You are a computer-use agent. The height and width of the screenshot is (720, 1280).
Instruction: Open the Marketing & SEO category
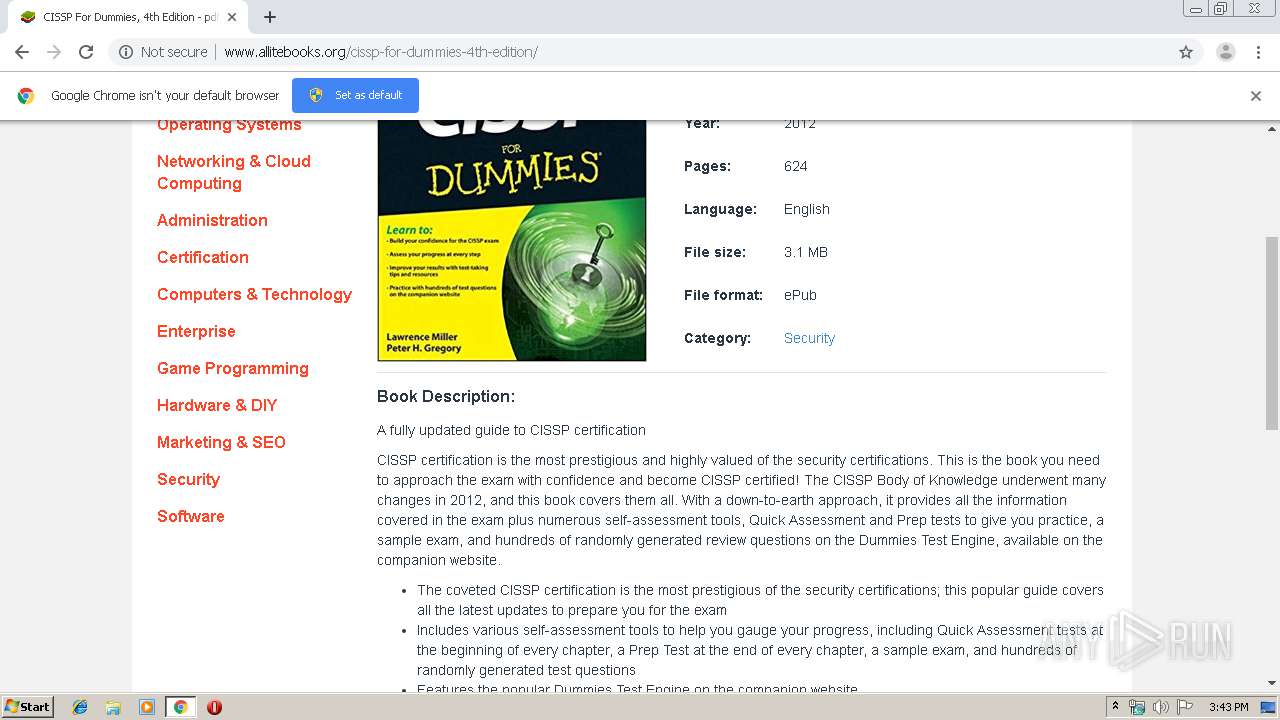[x=221, y=442]
